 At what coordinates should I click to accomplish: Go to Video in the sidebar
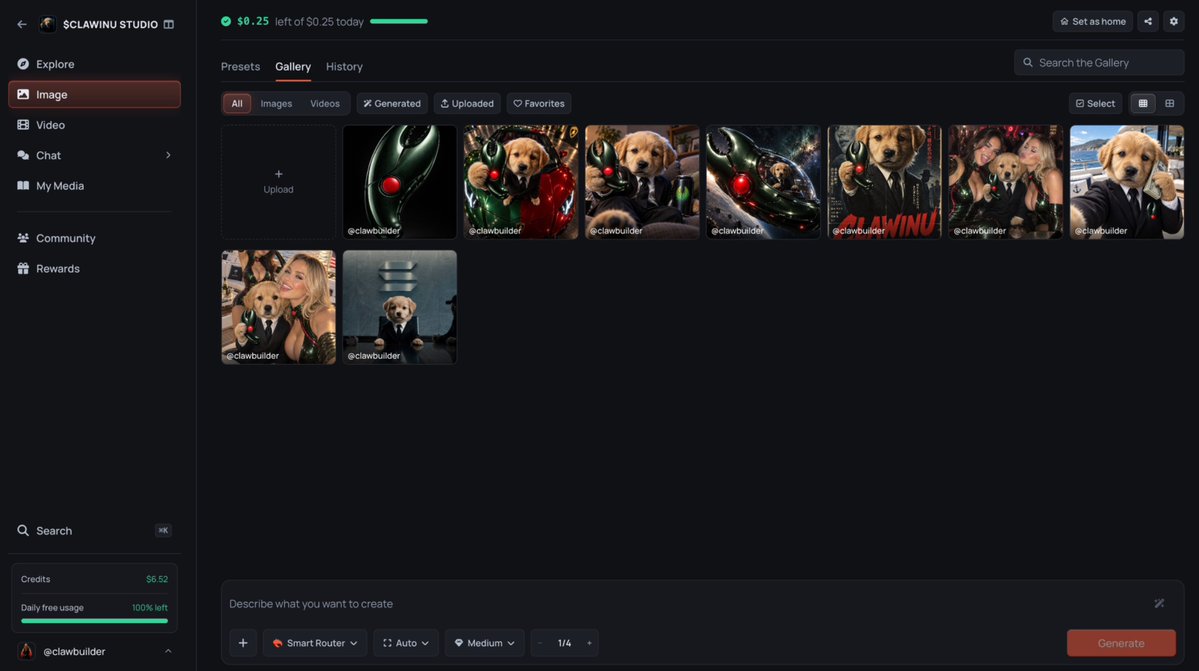click(x=94, y=125)
